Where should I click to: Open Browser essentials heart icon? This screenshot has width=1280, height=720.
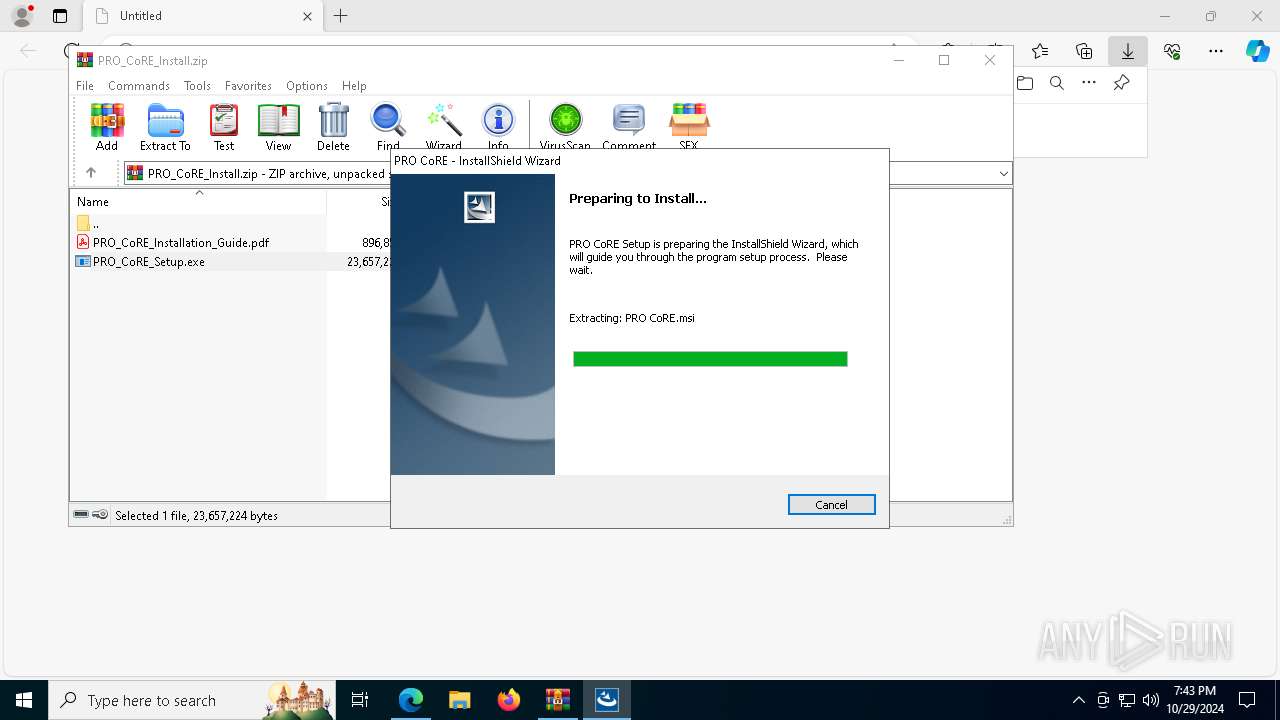(x=1172, y=51)
